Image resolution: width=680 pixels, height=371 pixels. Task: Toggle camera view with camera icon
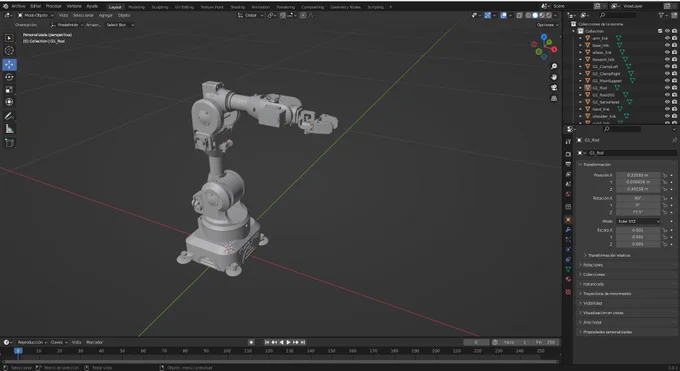tap(554, 88)
